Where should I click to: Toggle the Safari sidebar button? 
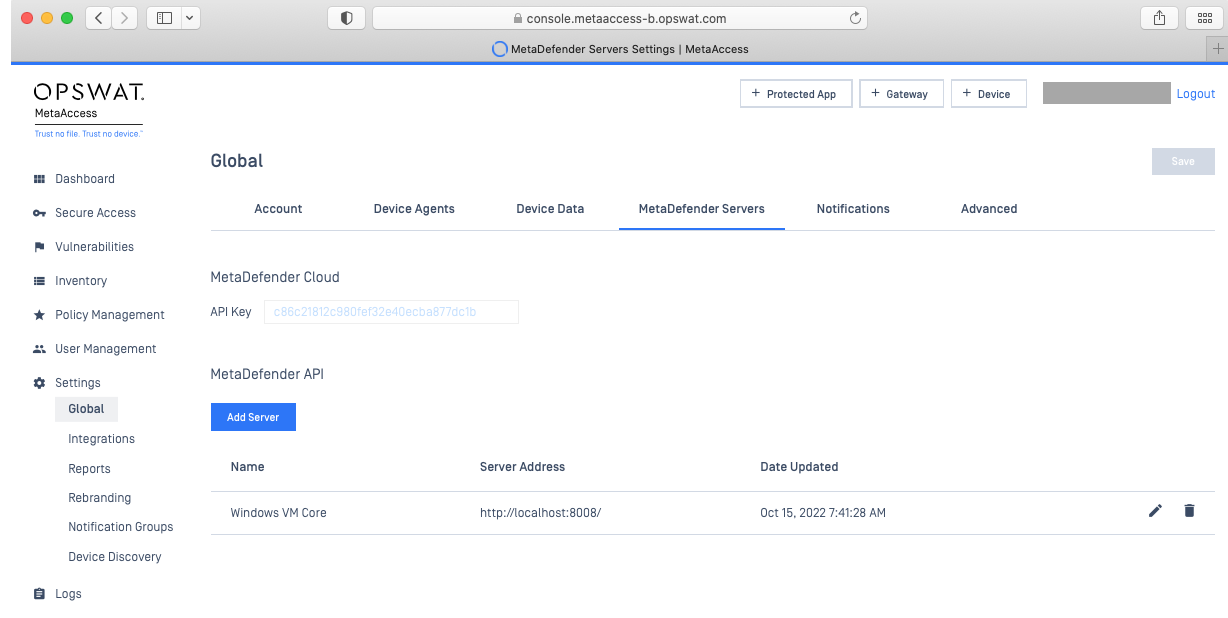click(x=164, y=18)
